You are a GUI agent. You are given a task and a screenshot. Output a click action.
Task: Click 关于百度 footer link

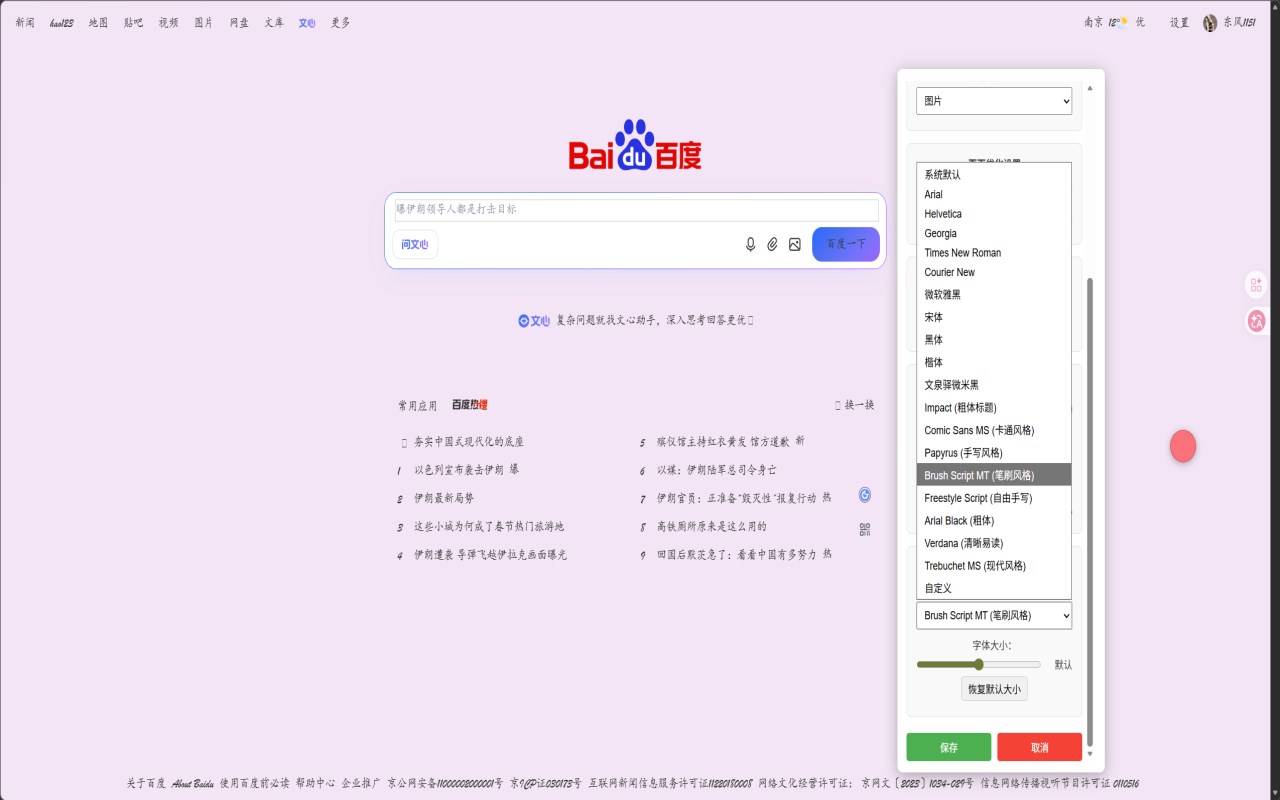(x=146, y=783)
